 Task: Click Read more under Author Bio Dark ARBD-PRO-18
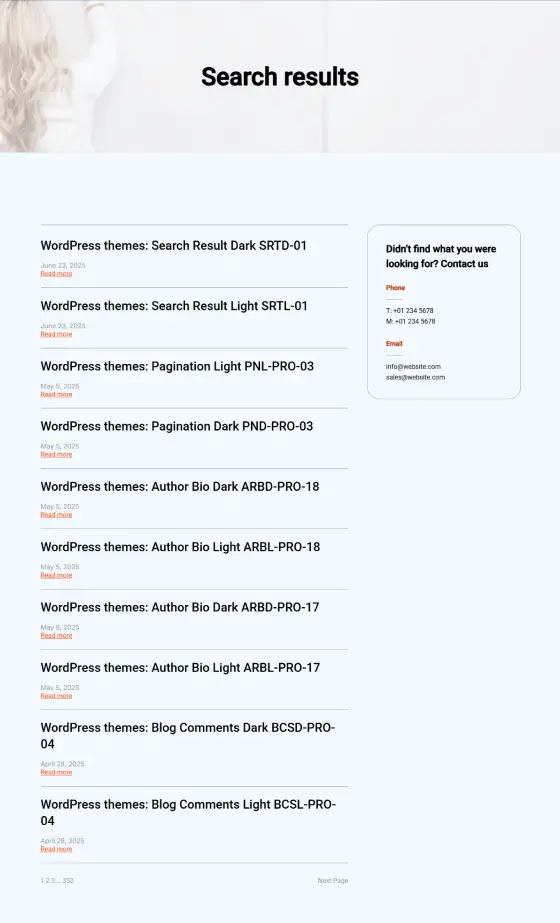[57, 514]
